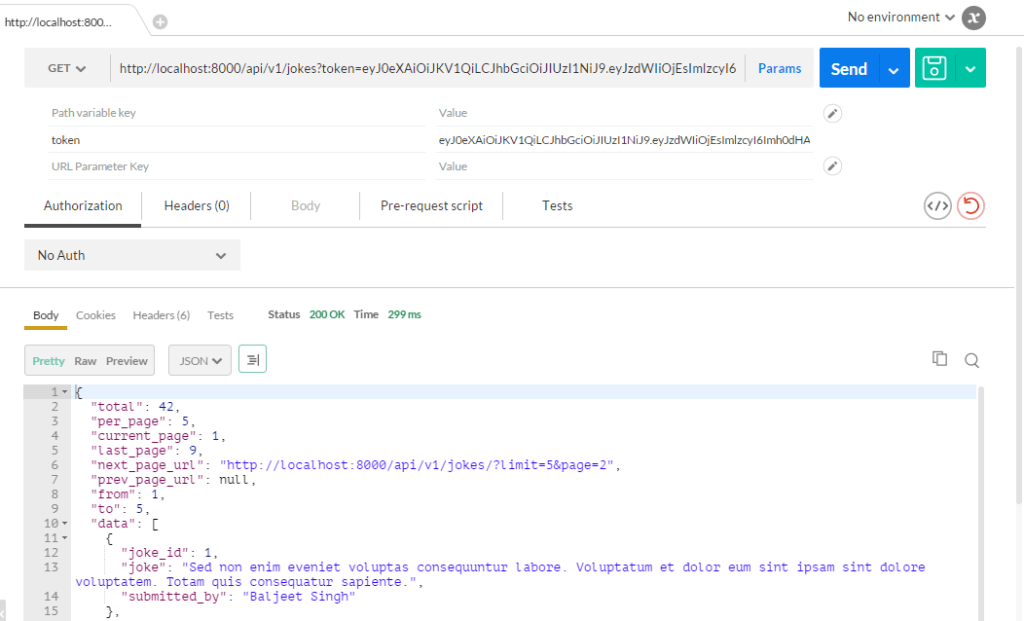The image size is (1024, 621).
Task: Click the save request floppy disk icon
Action: tap(934, 68)
